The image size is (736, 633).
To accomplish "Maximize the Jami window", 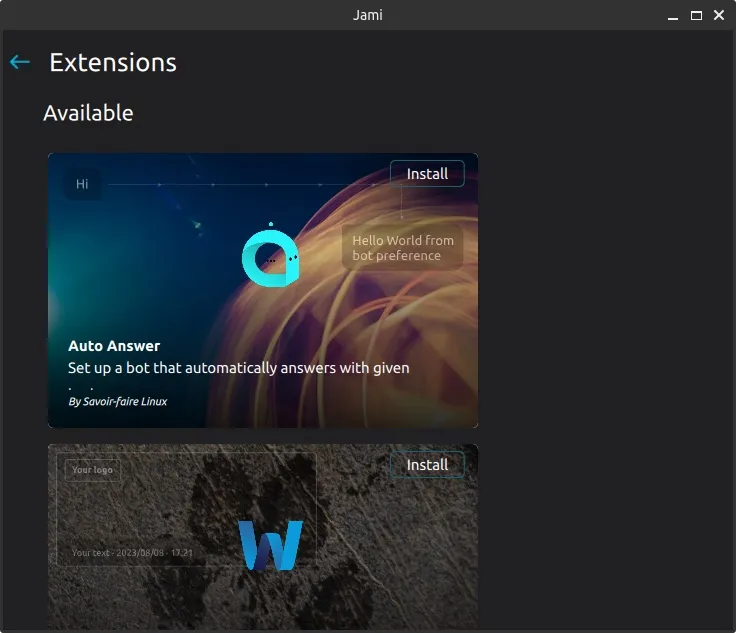I will [697, 15].
